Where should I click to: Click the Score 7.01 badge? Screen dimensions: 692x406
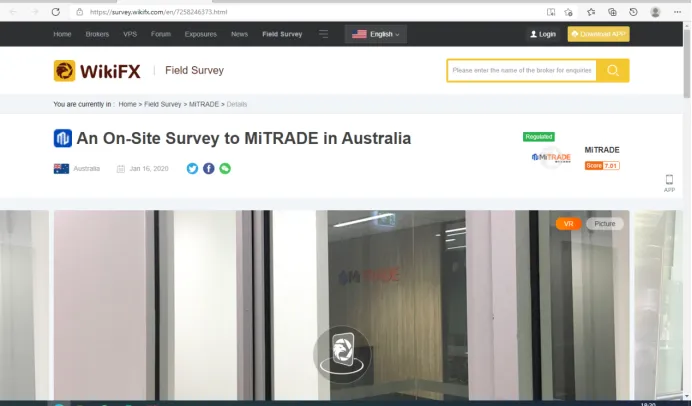point(602,165)
